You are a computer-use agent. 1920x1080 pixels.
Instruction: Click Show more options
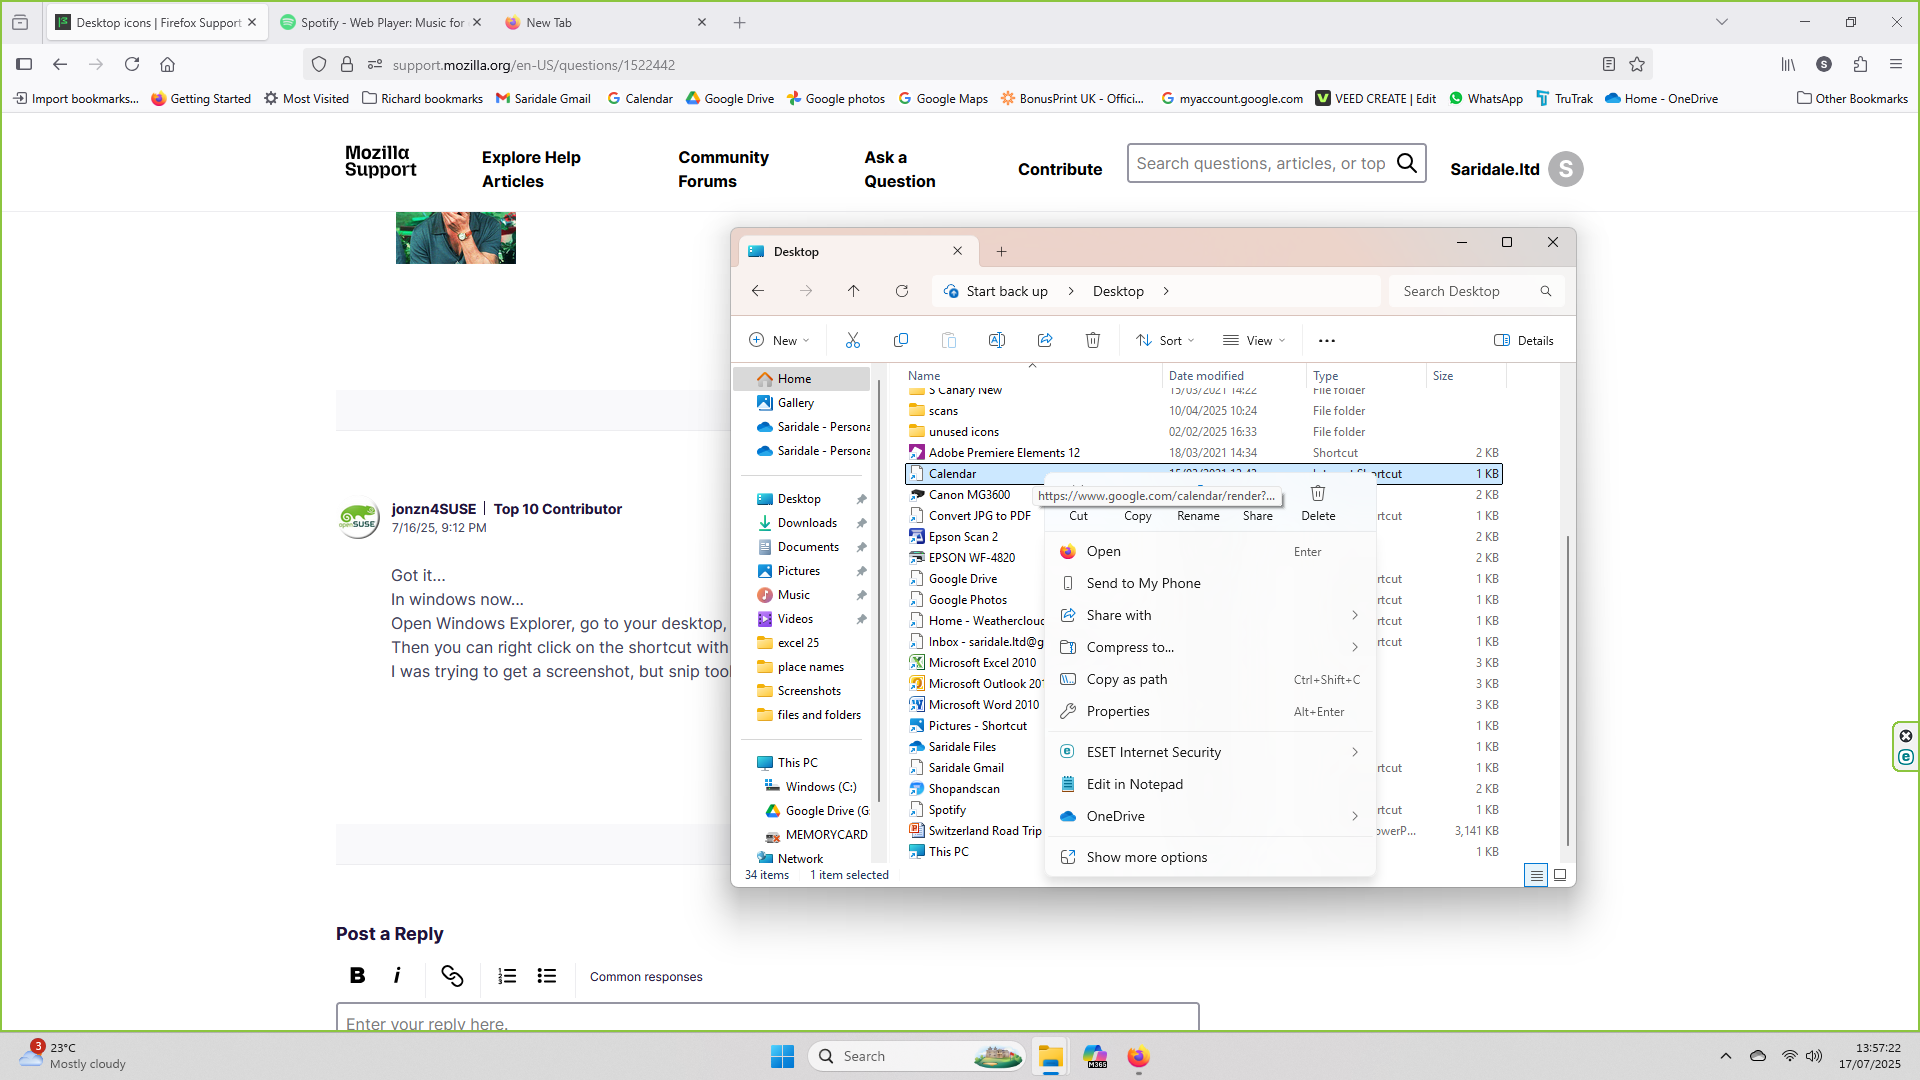1210,857
